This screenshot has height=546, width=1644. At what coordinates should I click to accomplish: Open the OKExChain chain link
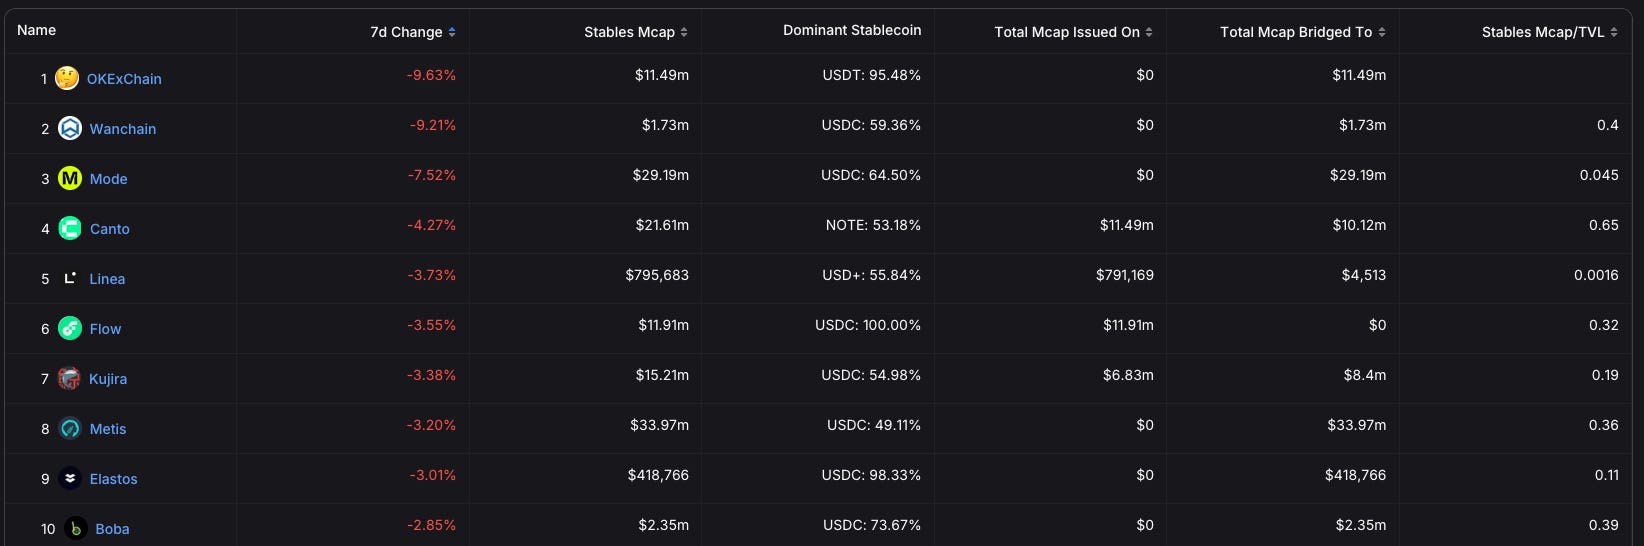pyautogui.click(x=124, y=79)
